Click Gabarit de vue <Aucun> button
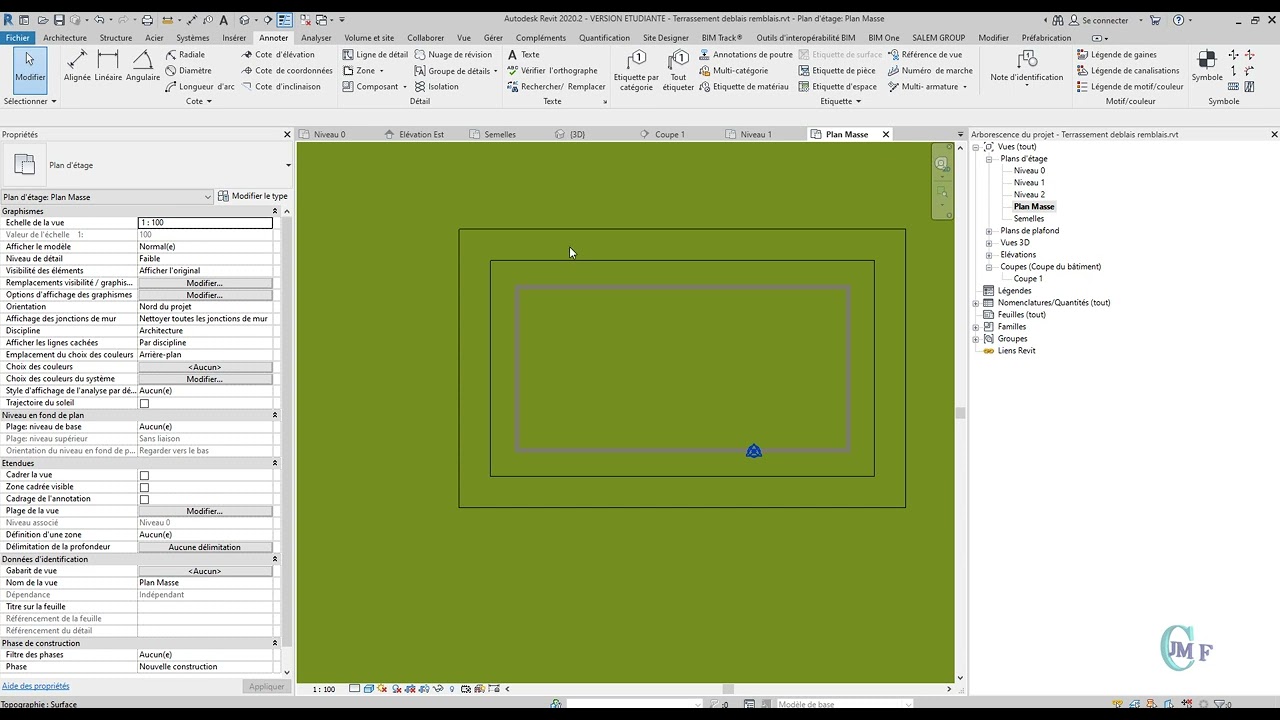Image resolution: width=1280 pixels, height=720 pixels. coord(205,571)
